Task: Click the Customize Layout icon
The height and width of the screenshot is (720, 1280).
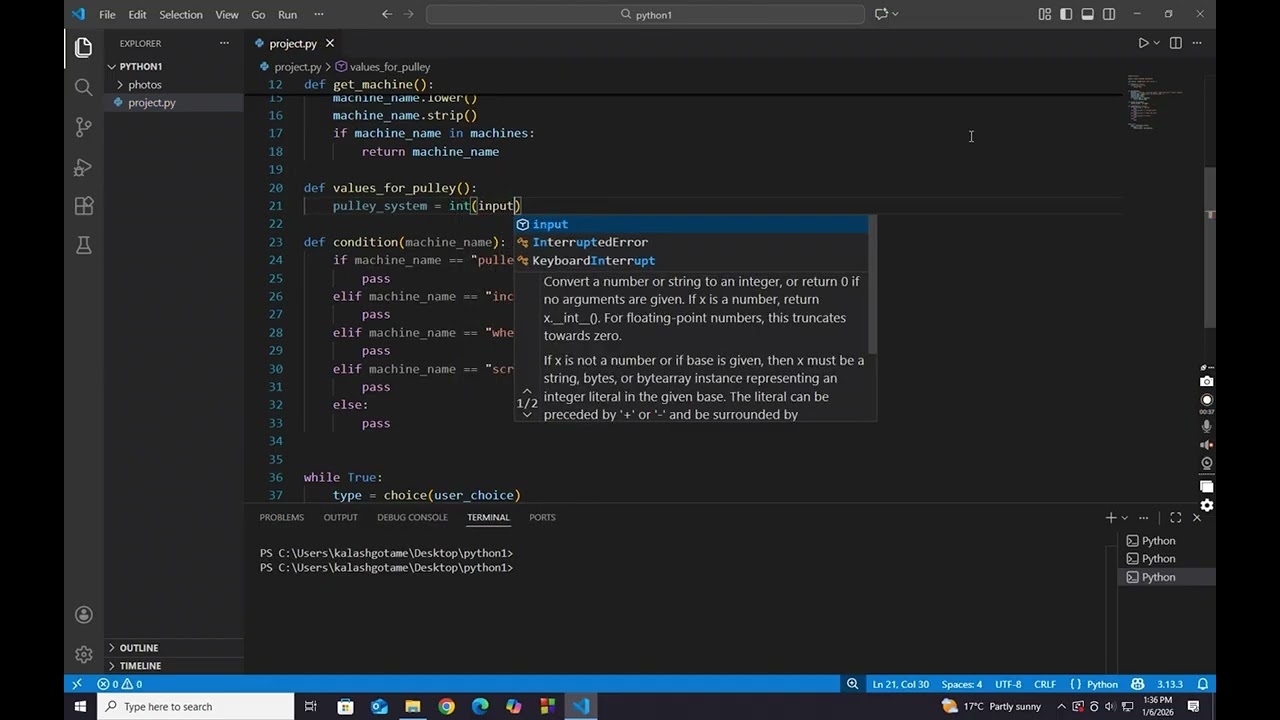Action: tap(1045, 14)
